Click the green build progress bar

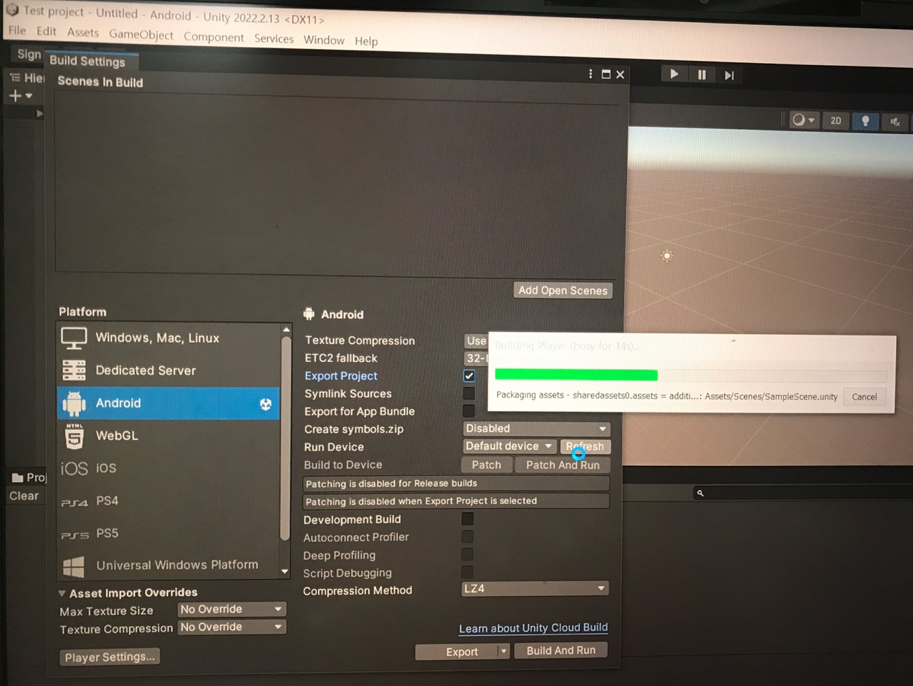[x=576, y=374]
